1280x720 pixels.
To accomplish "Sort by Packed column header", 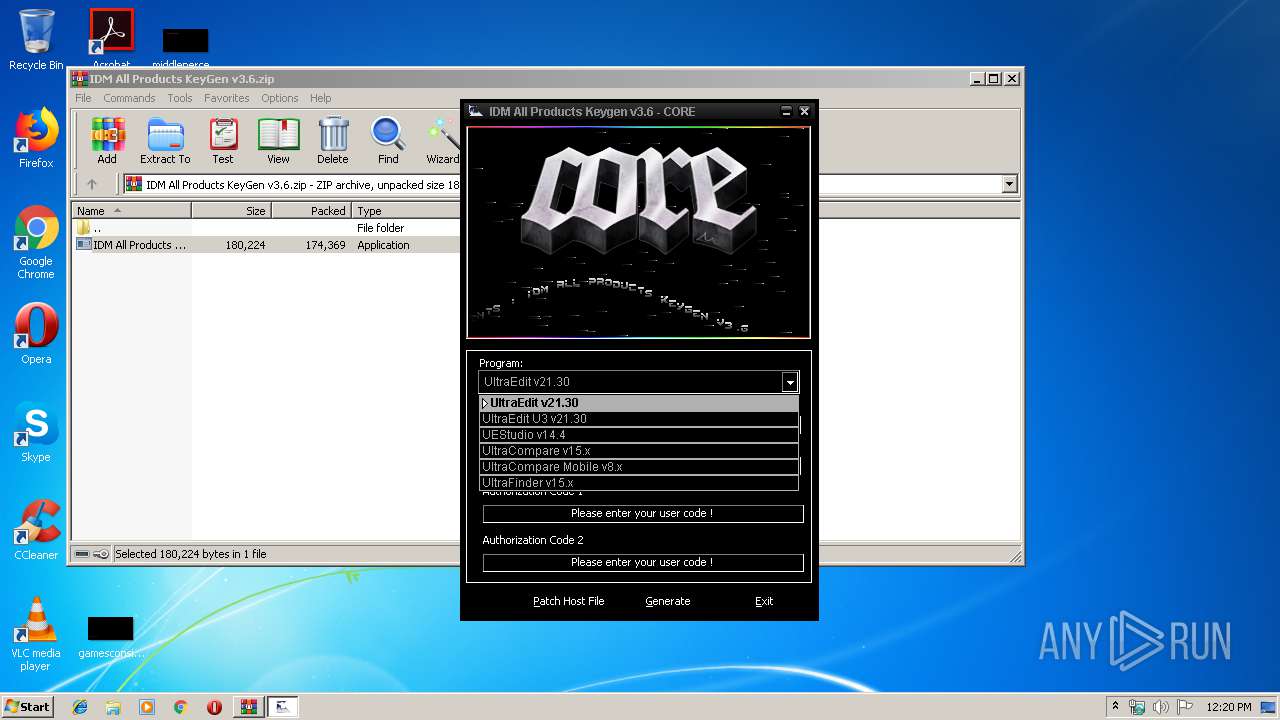I will coord(311,211).
